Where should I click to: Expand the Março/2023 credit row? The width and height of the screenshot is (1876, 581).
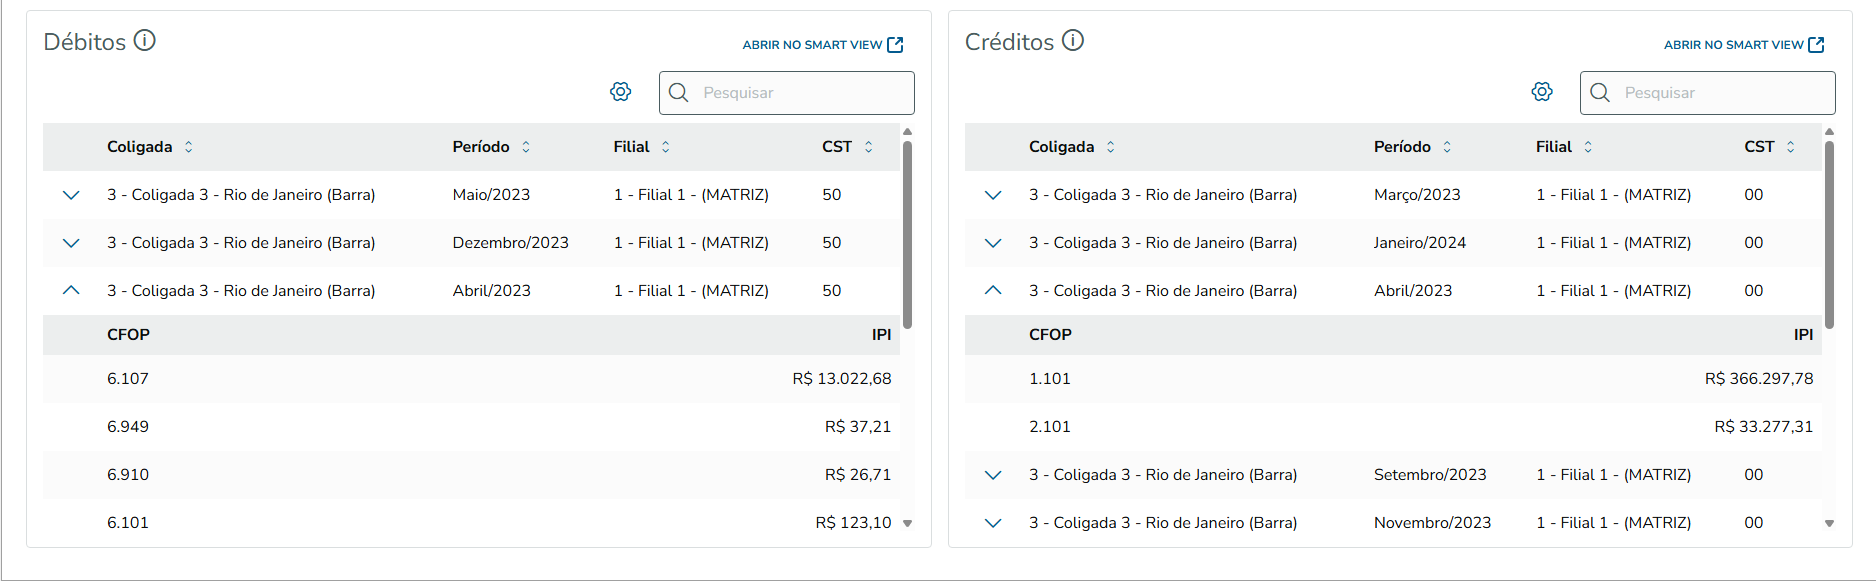[993, 195]
